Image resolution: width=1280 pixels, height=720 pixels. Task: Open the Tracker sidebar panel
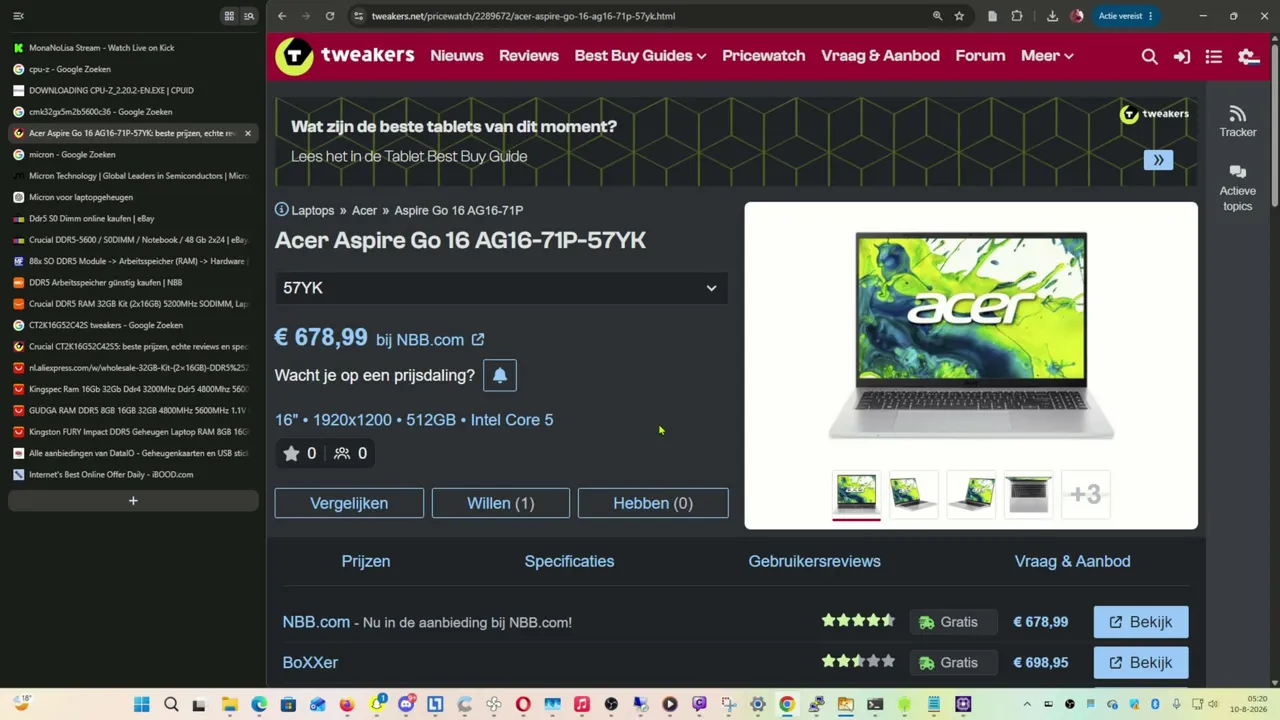[1238, 121]
